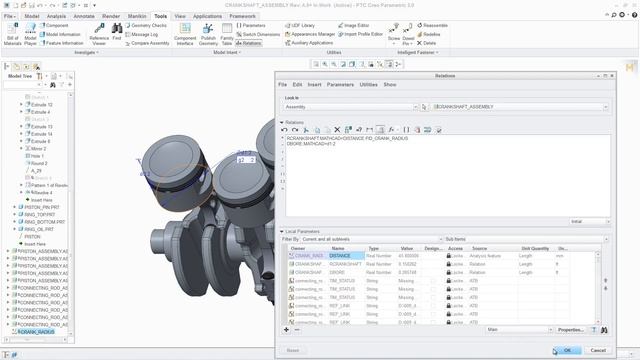
Task: Cut selected relation text
Action: pyautogui.click(x=306, y=130)
